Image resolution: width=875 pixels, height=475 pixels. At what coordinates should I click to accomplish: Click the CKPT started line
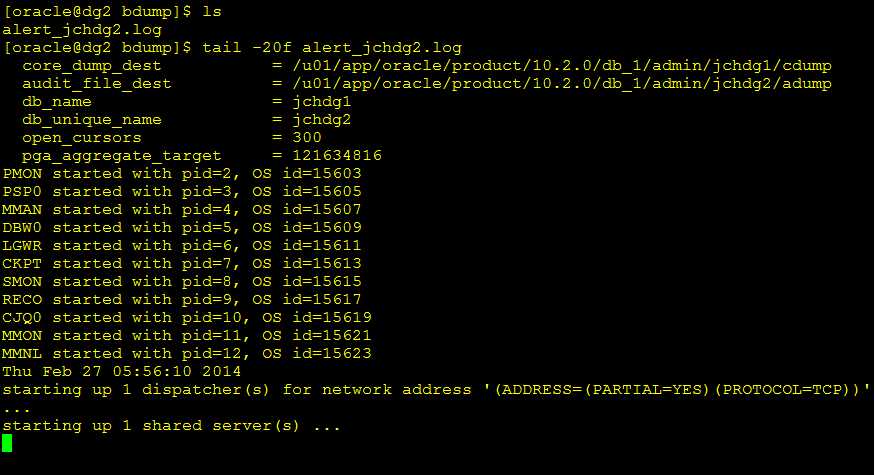(182, 263)
